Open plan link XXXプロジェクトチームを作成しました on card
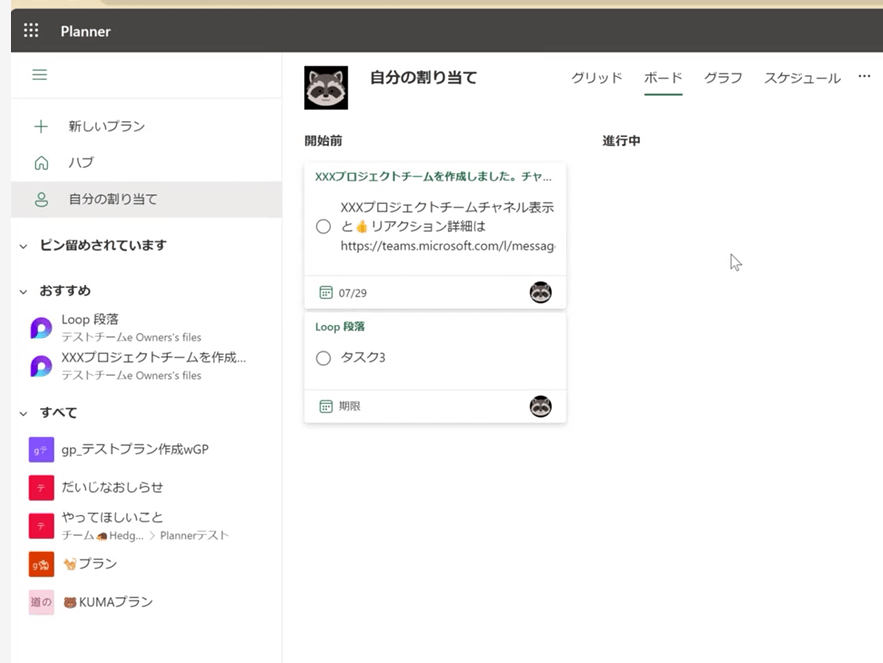The width and height of the screenshot is (883, 663). [434, 176]
